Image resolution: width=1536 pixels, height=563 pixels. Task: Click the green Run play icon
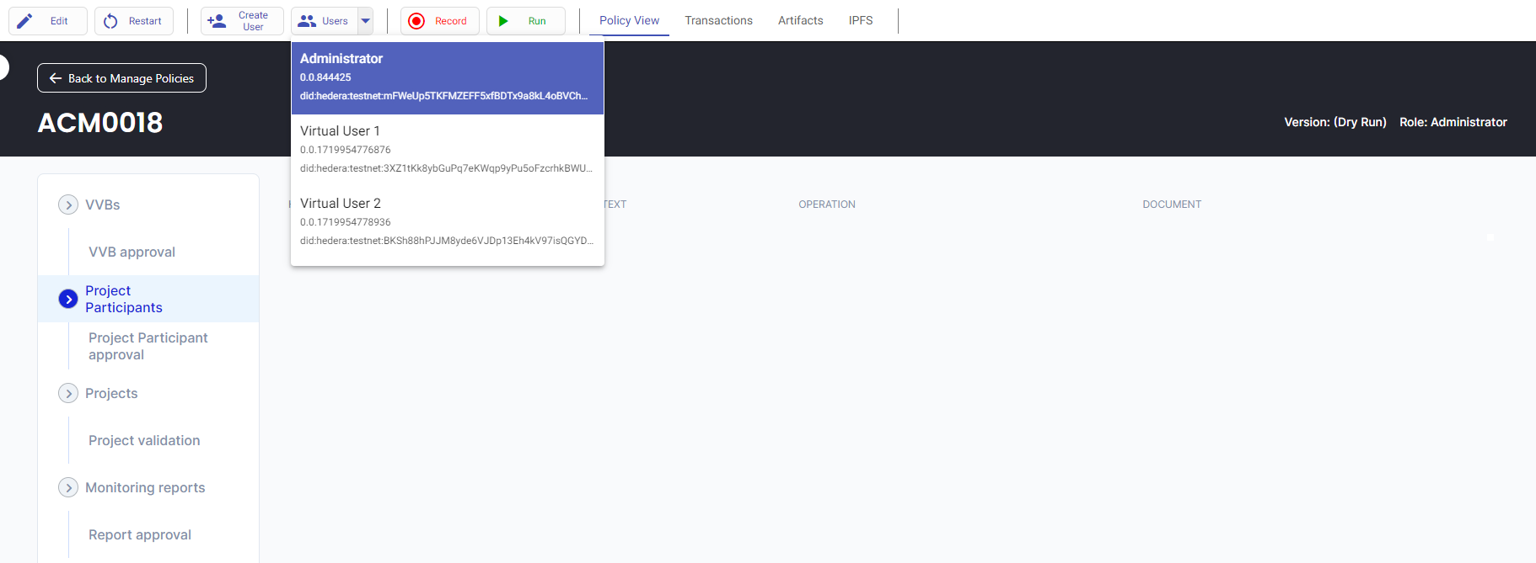pos(504,21)
